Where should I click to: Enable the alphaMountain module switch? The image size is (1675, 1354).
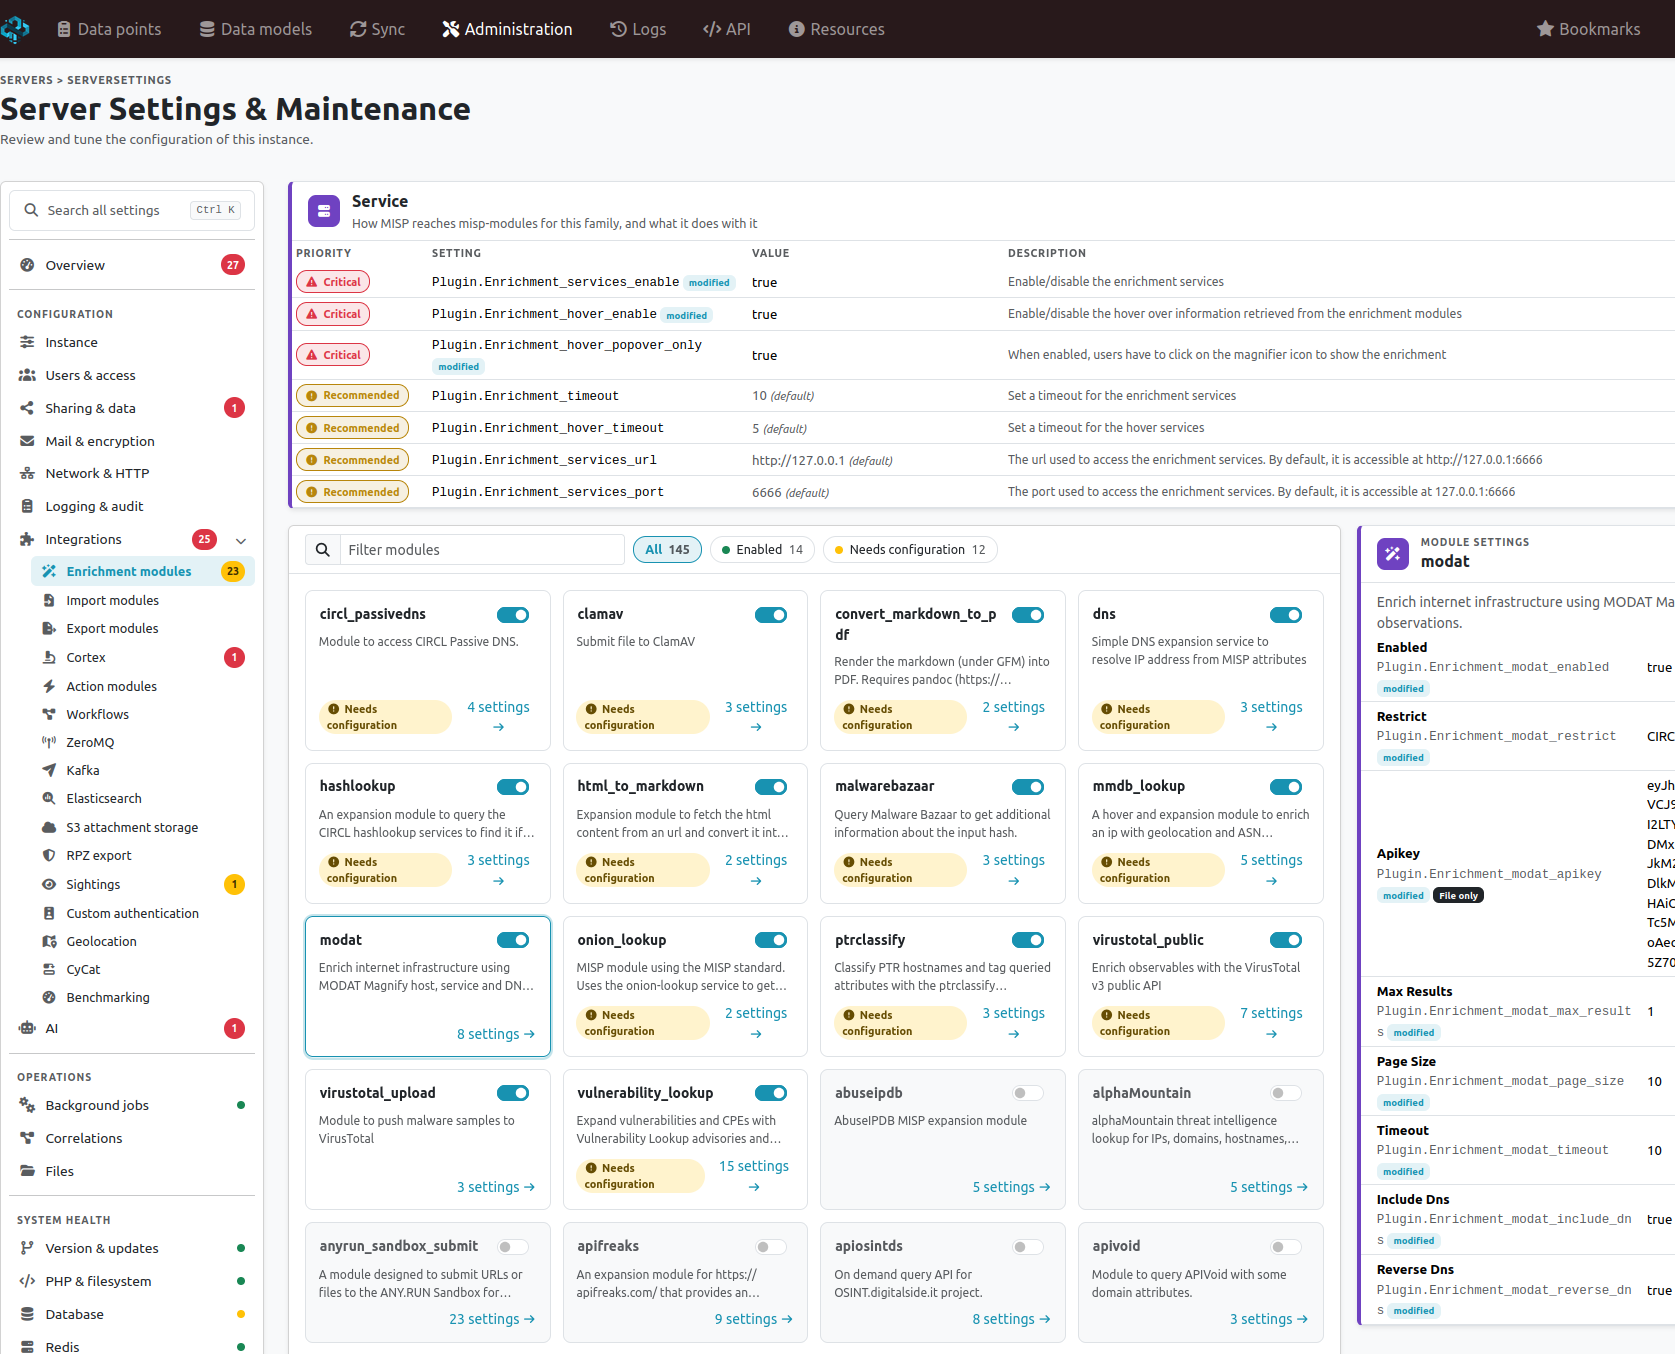click(x=1286, y=1093)
